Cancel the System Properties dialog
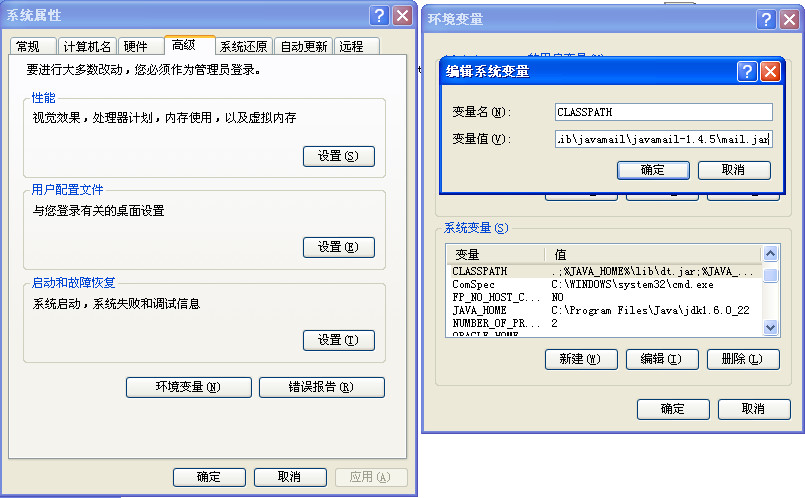The width and height of the screenshot is (805, 498). click(290, 477)
